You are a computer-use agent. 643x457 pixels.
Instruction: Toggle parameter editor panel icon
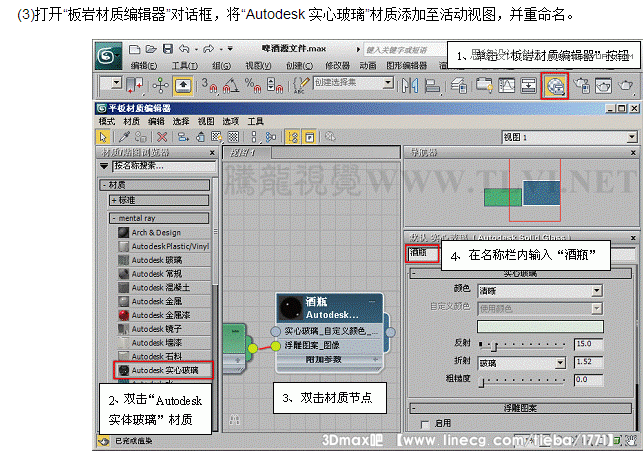(310, 137)
